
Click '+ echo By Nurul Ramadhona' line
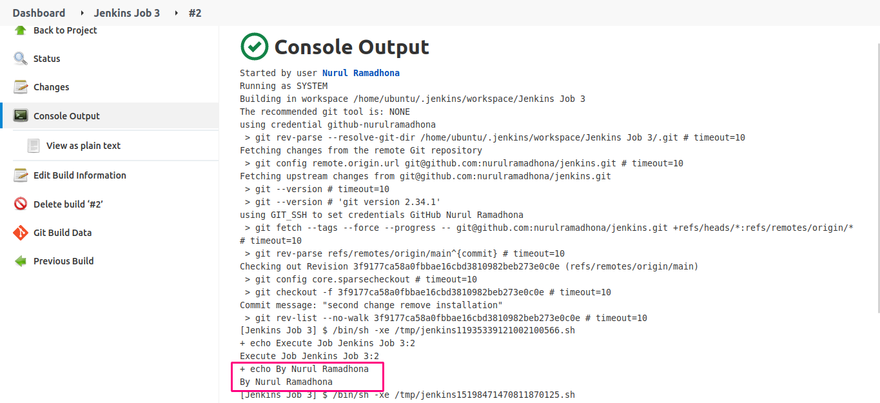pos(304,369)
